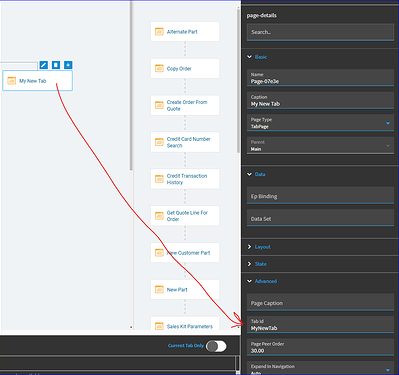
Task: Click the trash delete icon above My New Tab
Action: click(x=56, y=65)
